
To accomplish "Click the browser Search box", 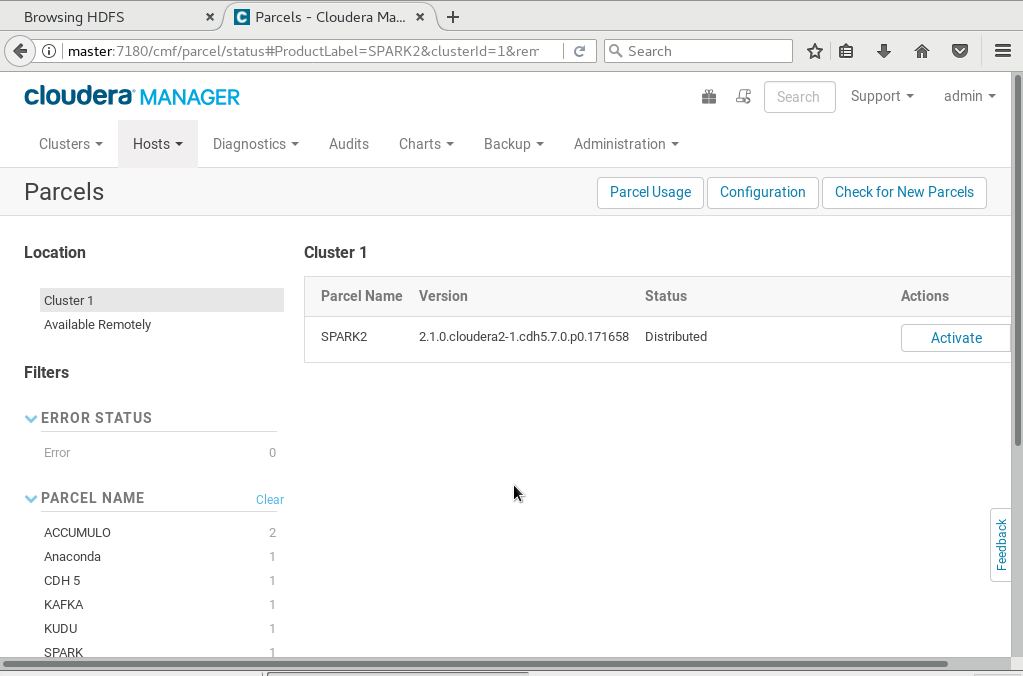I will click(x=698, y=51).
